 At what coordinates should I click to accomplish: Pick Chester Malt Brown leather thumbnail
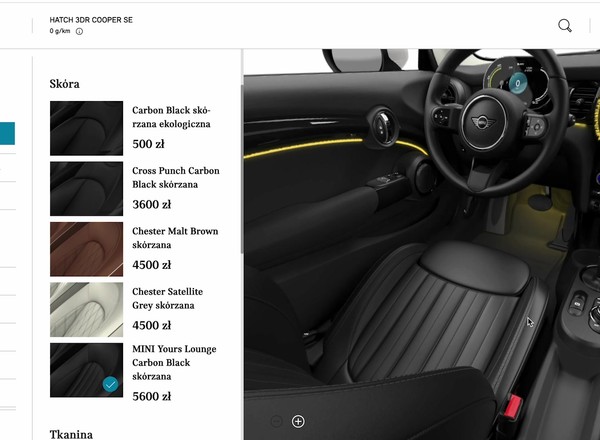(86, 249)
